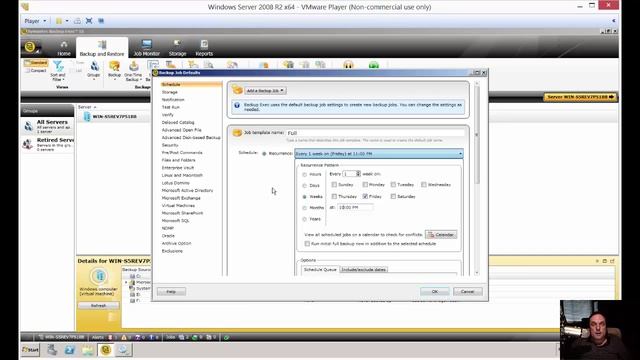Select Advanced Open File settings
Viewport: 640px width, 360px height.
coord(182,130)
